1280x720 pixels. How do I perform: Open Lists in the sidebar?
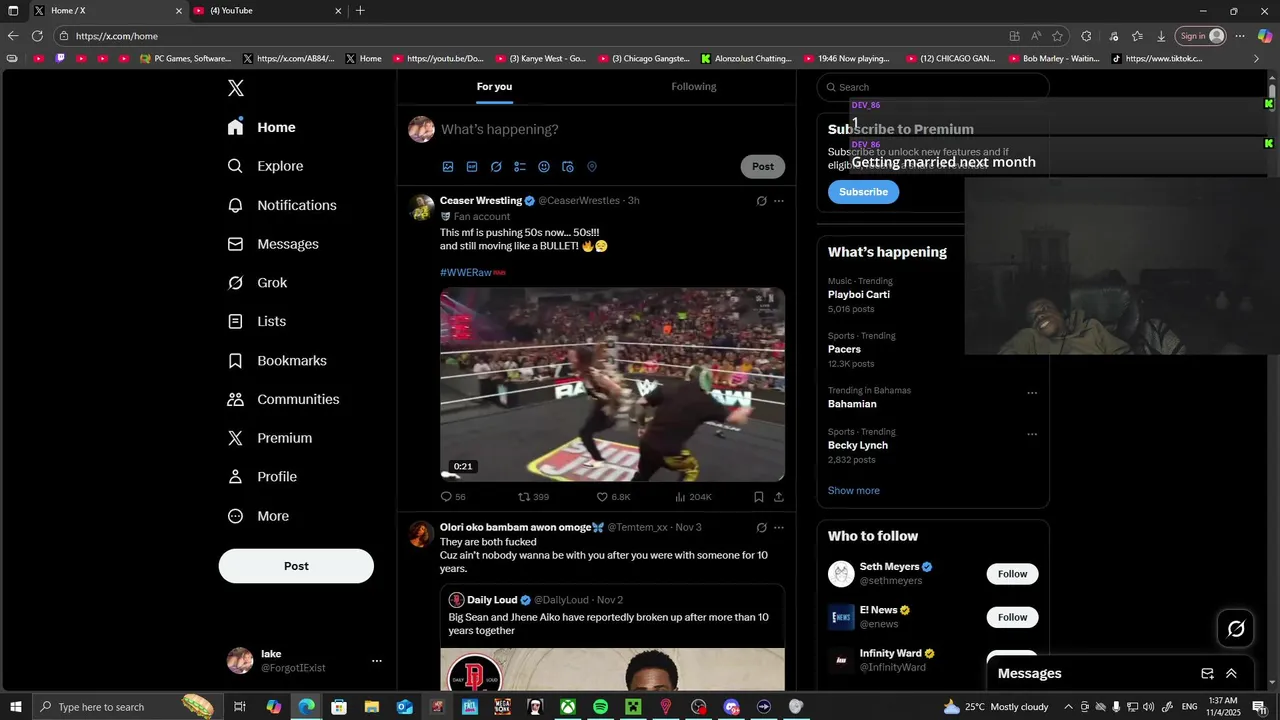[256, 321]
